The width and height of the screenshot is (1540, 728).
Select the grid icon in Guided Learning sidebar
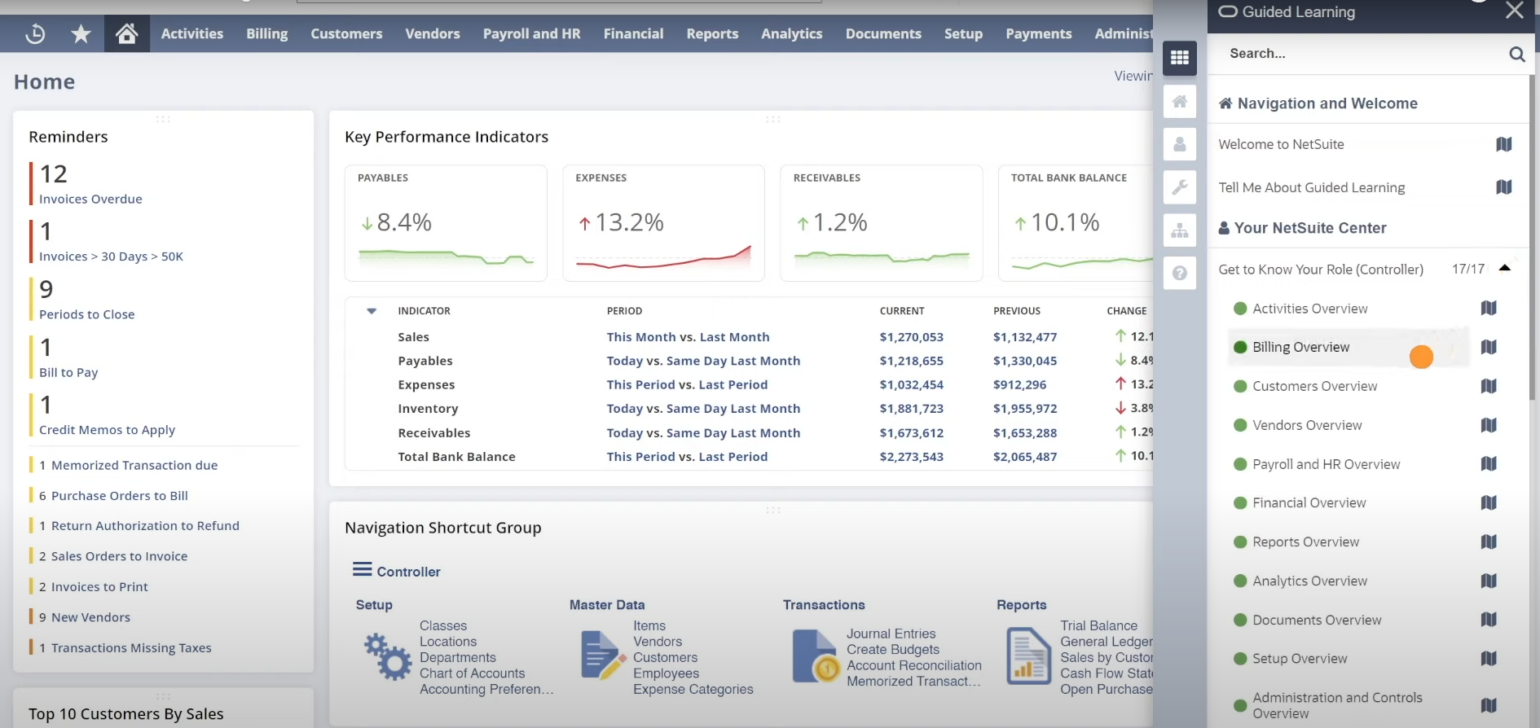pos(1180,58)
